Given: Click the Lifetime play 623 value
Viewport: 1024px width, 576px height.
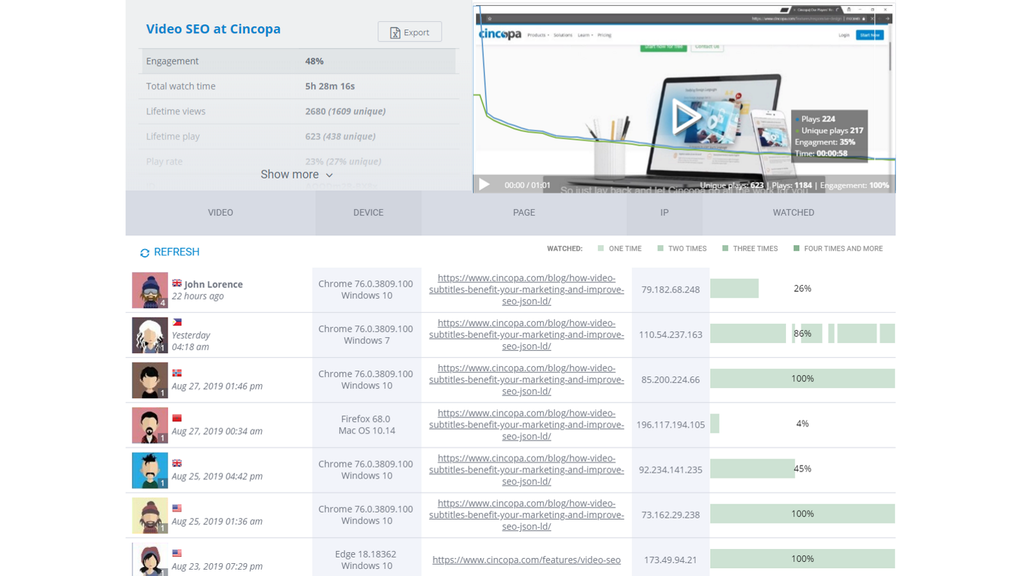Looking at the screenshot, I should [340, 136].
